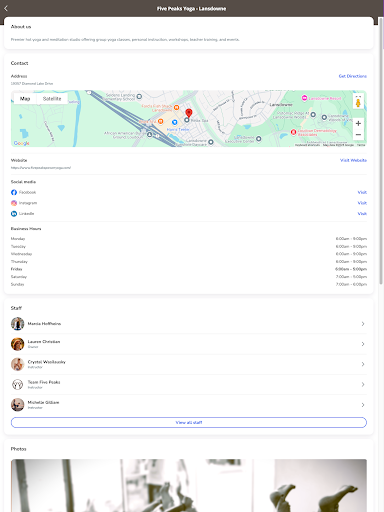Image resolution: width=384 pixels, height=512 pixels.
Task: Switch map to Satellite view
Action: (x=52, y=99)
